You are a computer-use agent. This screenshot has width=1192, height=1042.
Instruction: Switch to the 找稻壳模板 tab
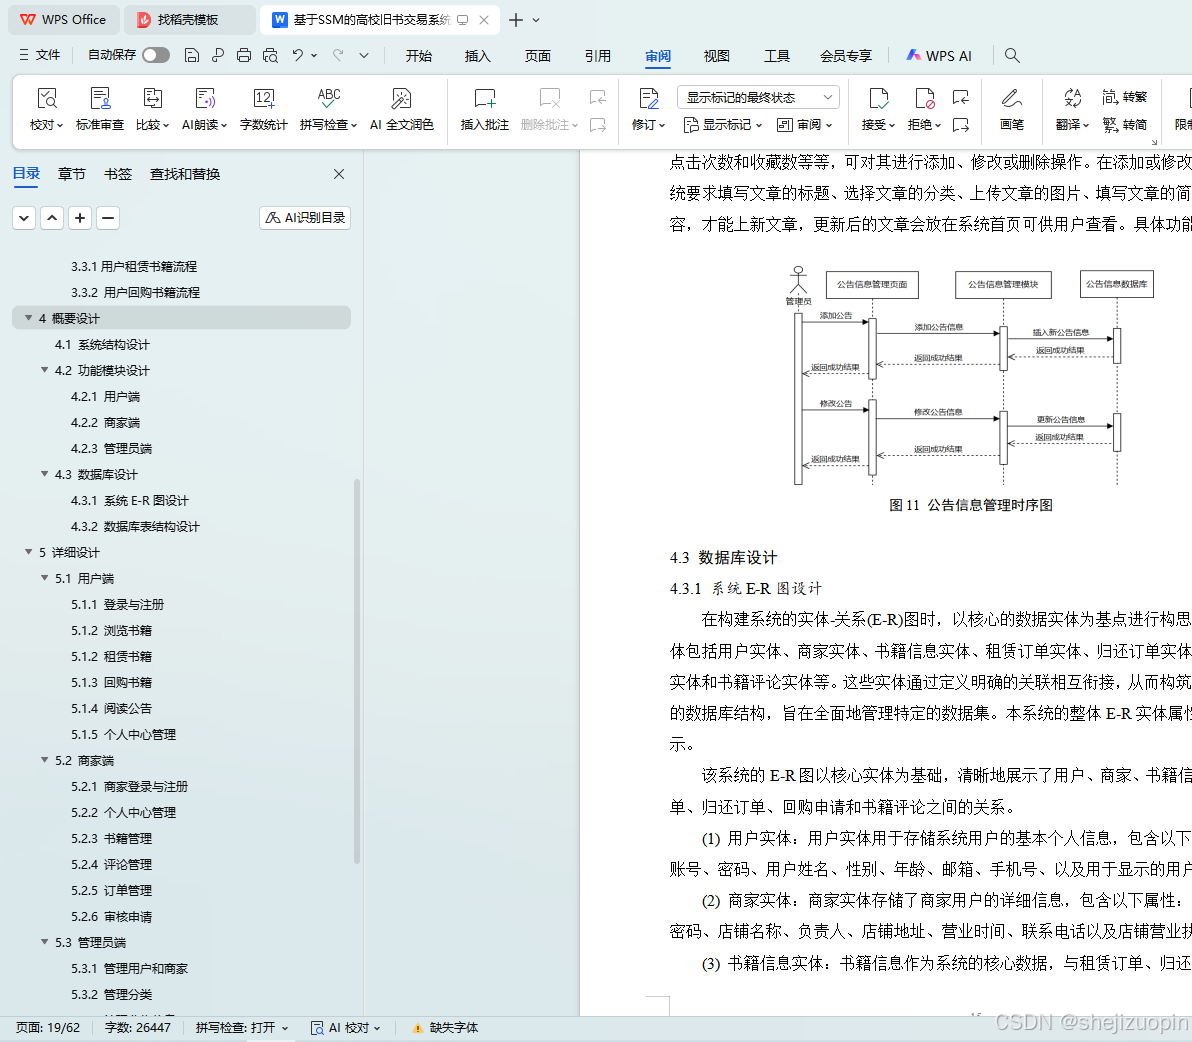point(189,20)
